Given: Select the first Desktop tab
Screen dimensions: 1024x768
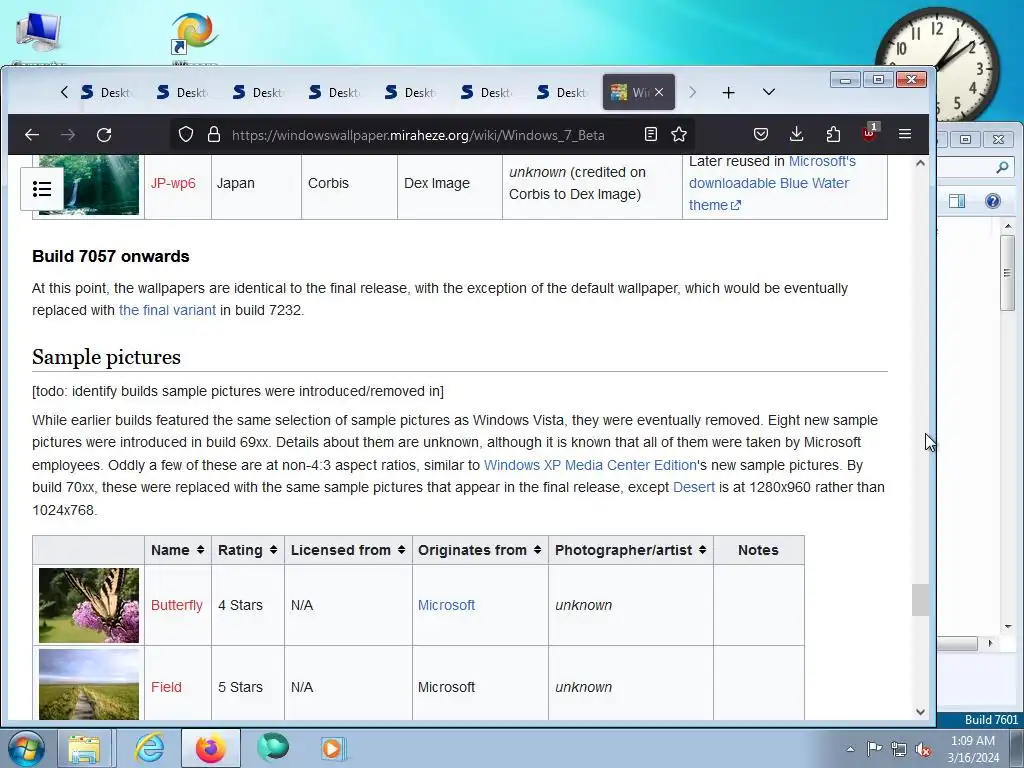Looking at the screenshot, I should coord(106,93).
